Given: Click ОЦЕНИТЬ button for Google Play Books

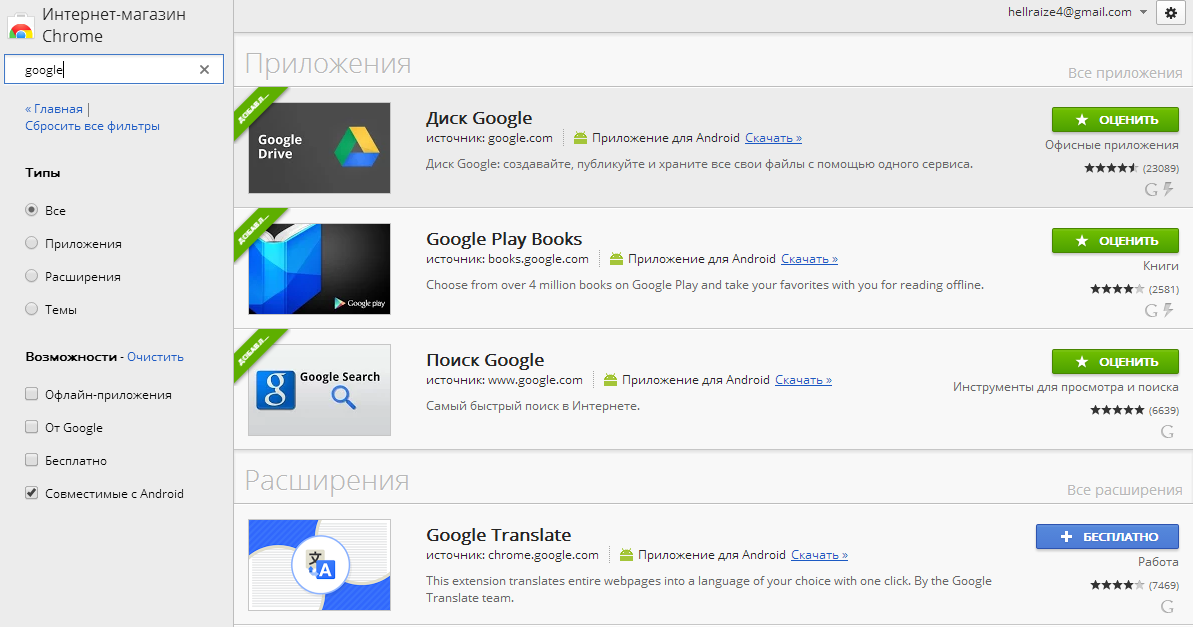Looking at the screenshot, I should click(1115, 240).
